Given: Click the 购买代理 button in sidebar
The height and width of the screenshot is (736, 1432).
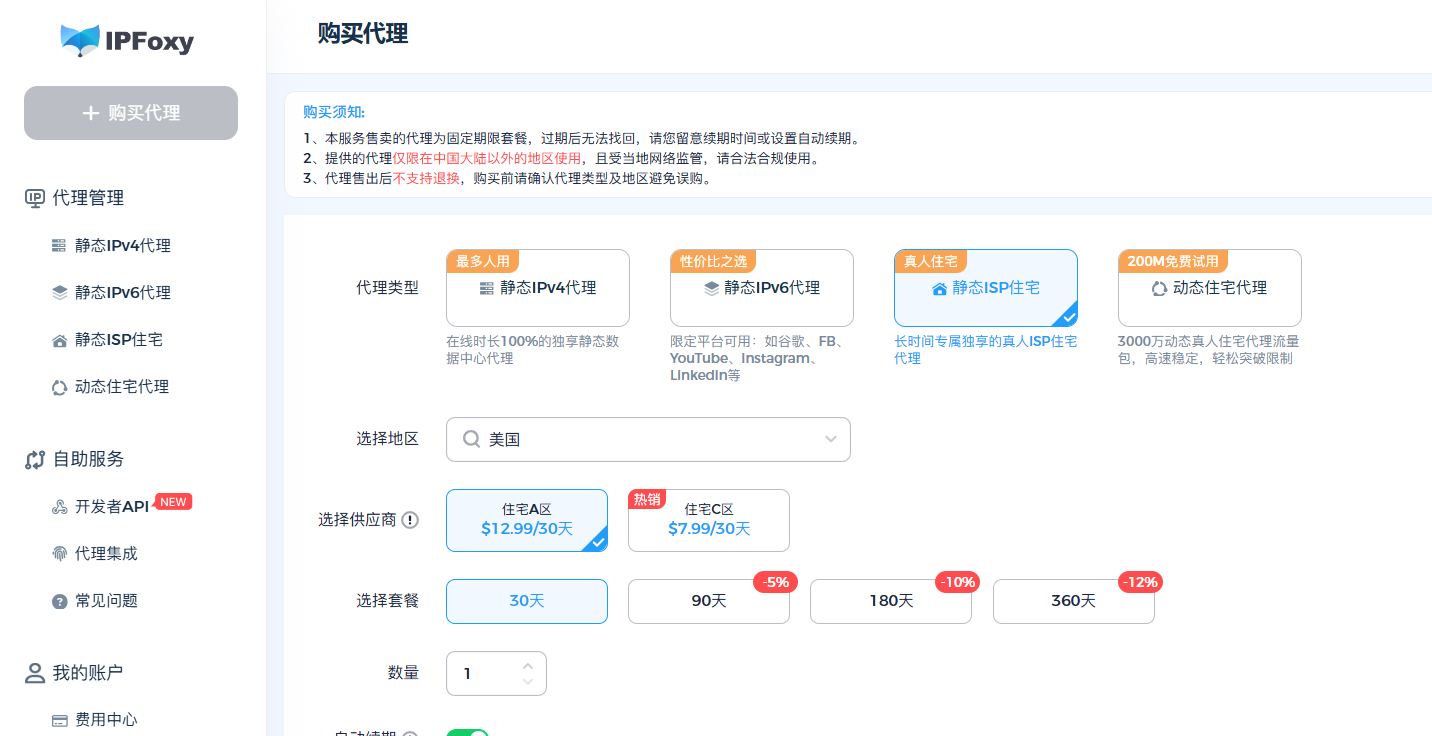Looking at the screenshot, I should 130,113.
